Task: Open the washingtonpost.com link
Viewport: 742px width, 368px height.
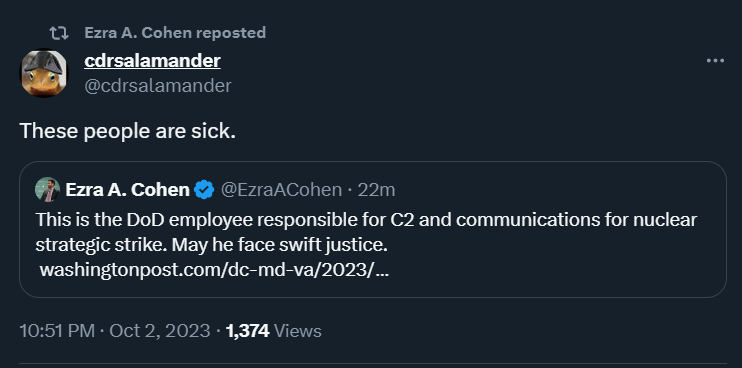Action: [x=214, y=270]
